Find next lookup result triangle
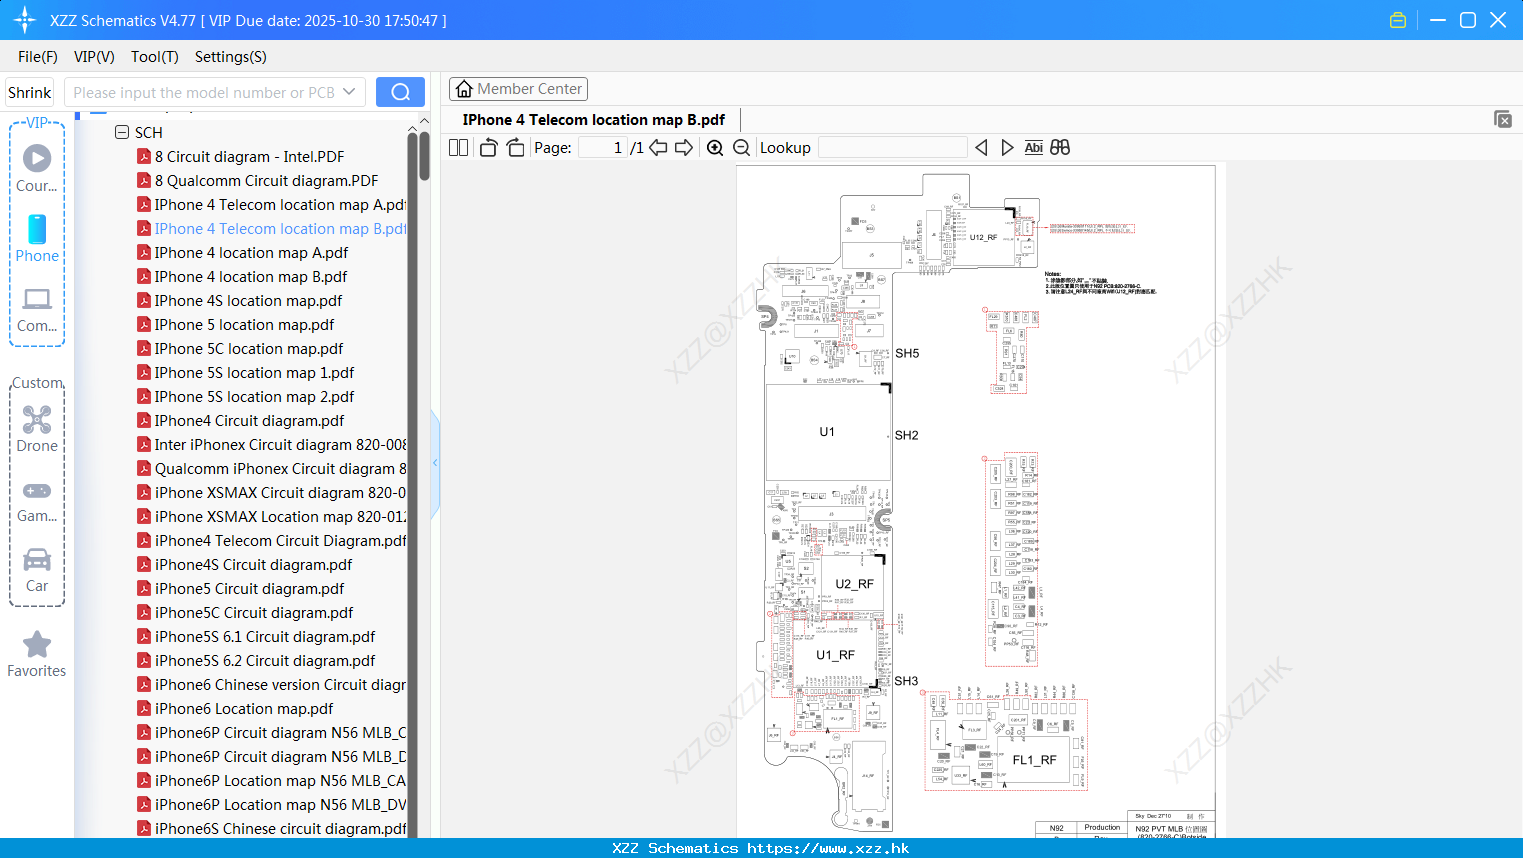1523x858 pixels. (x=1007, y=148)
